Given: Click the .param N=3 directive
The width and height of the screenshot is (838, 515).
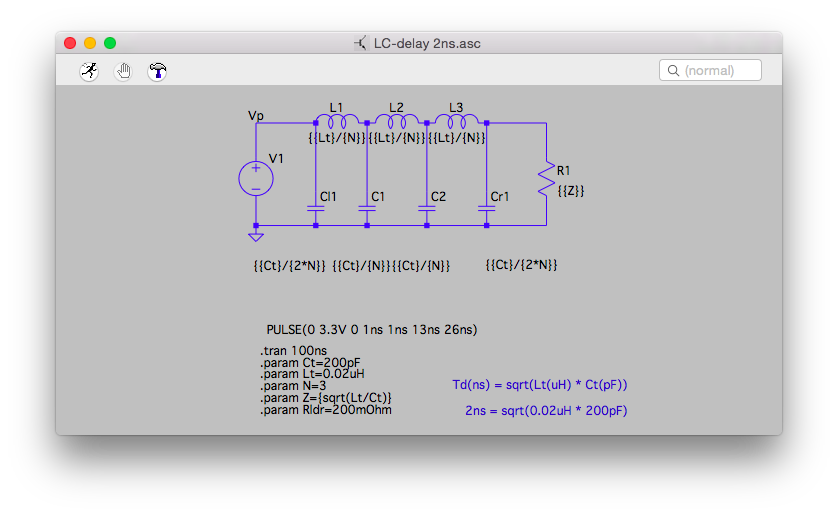Looking at the screenshot, I should click(293, 386).
